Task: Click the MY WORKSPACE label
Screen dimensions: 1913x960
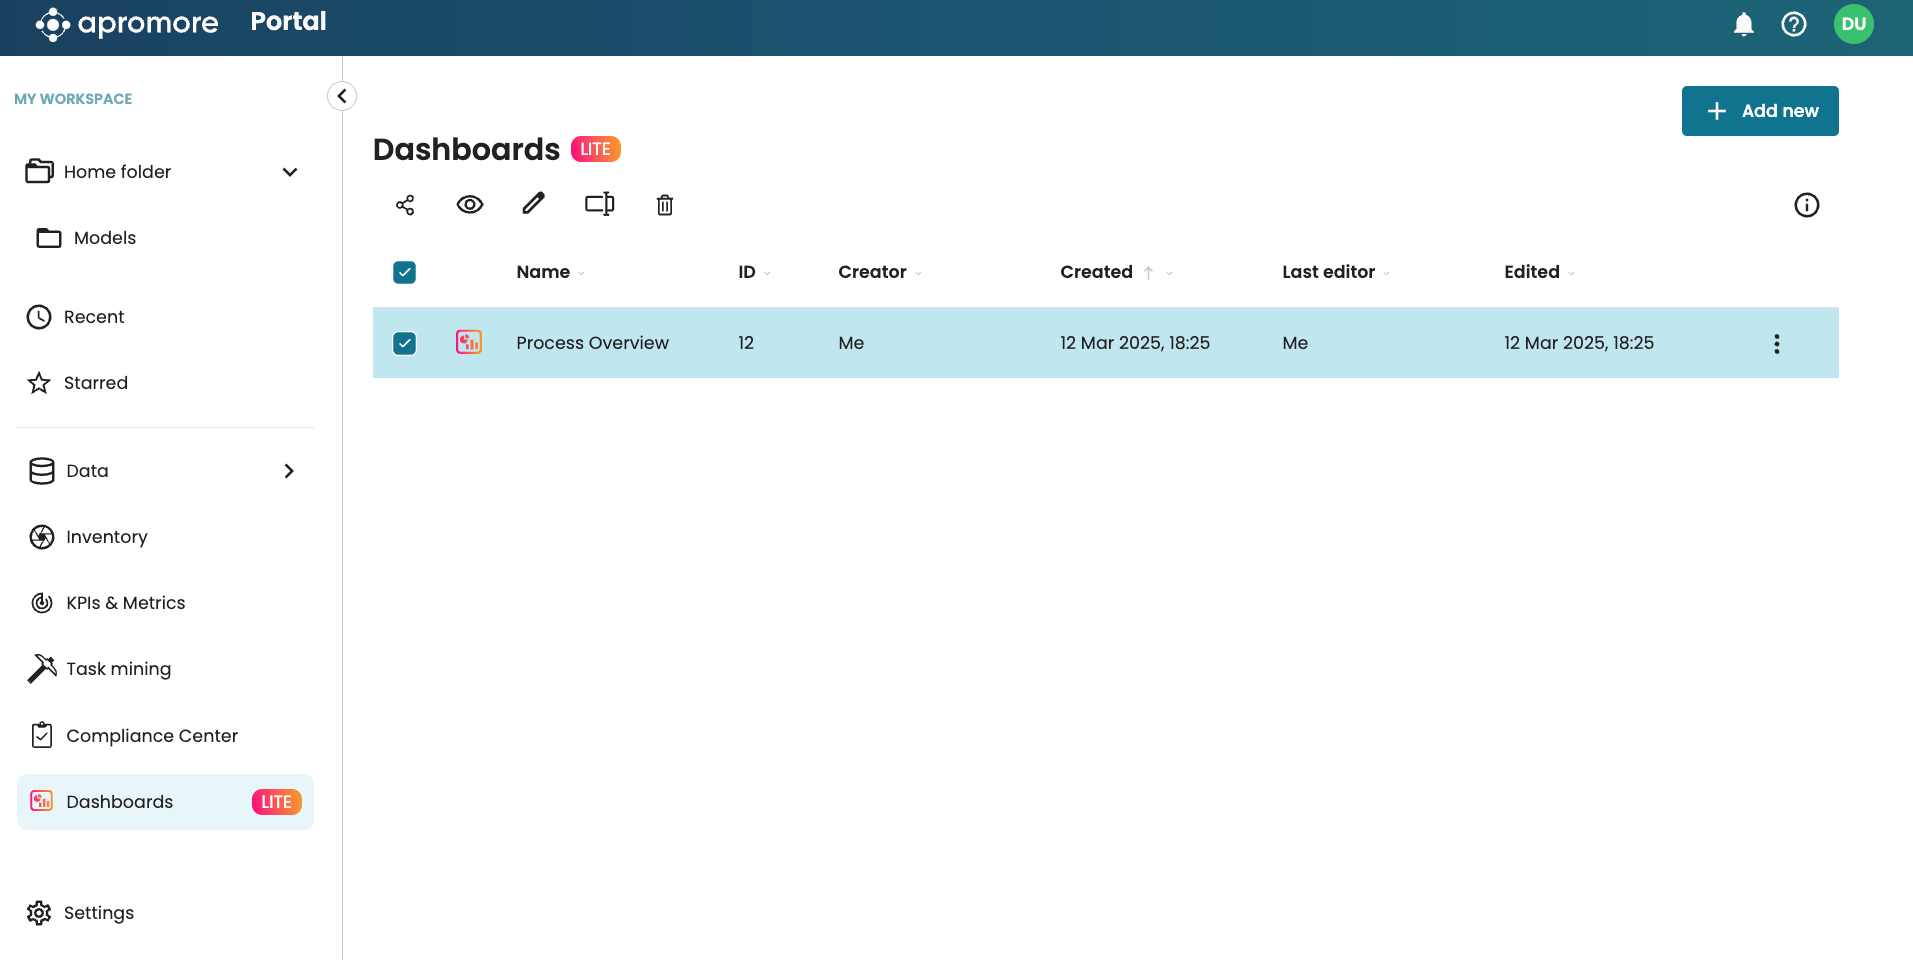Action: click(x=73, y=99)
